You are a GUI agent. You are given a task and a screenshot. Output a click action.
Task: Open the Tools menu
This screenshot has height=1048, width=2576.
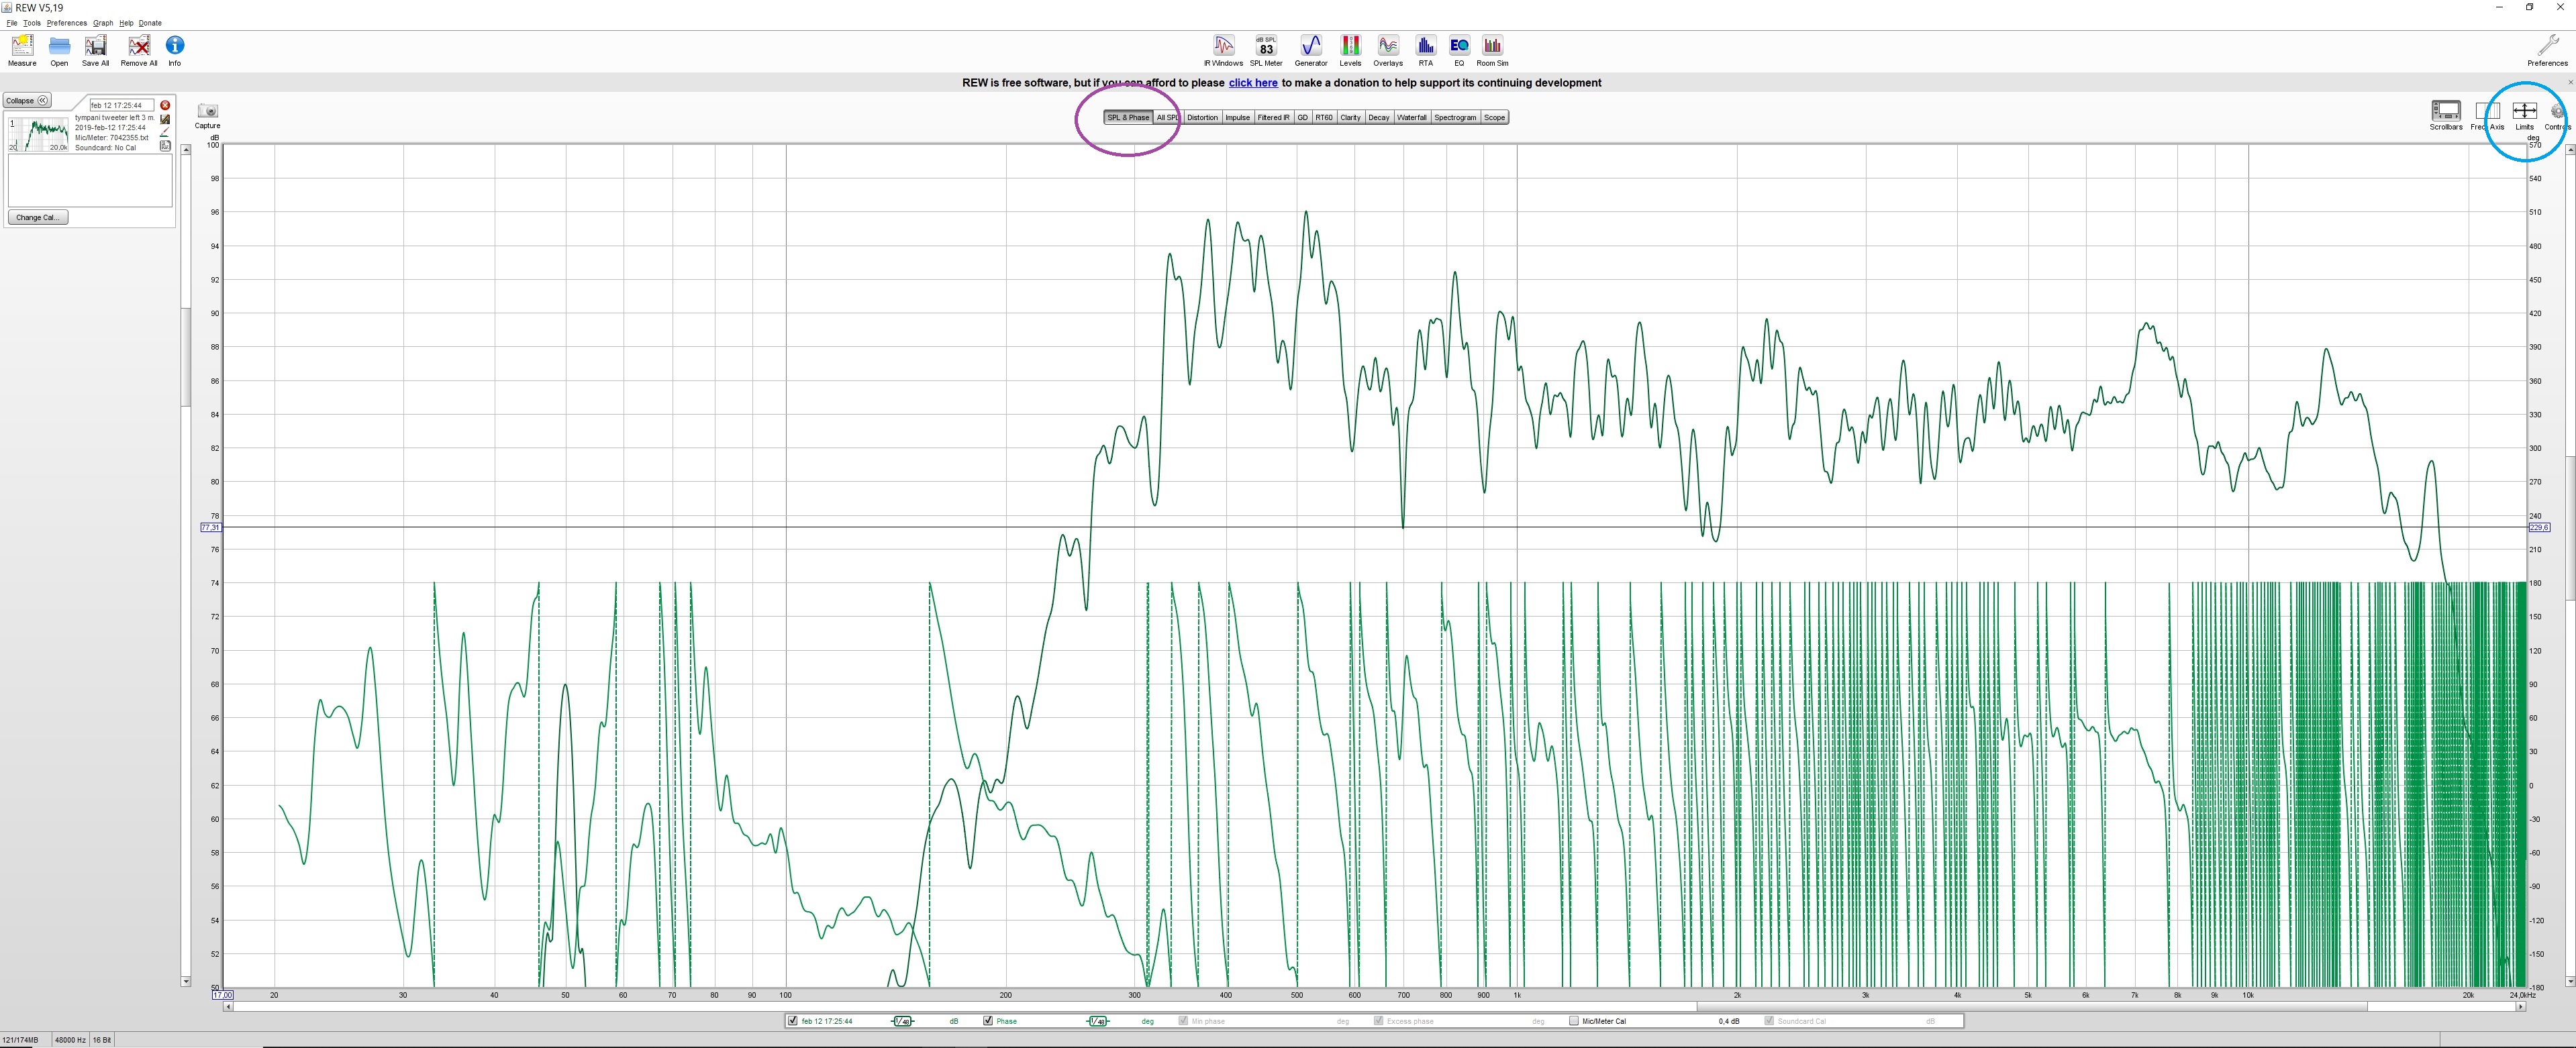pyautogui.click(x=32, y=23)
